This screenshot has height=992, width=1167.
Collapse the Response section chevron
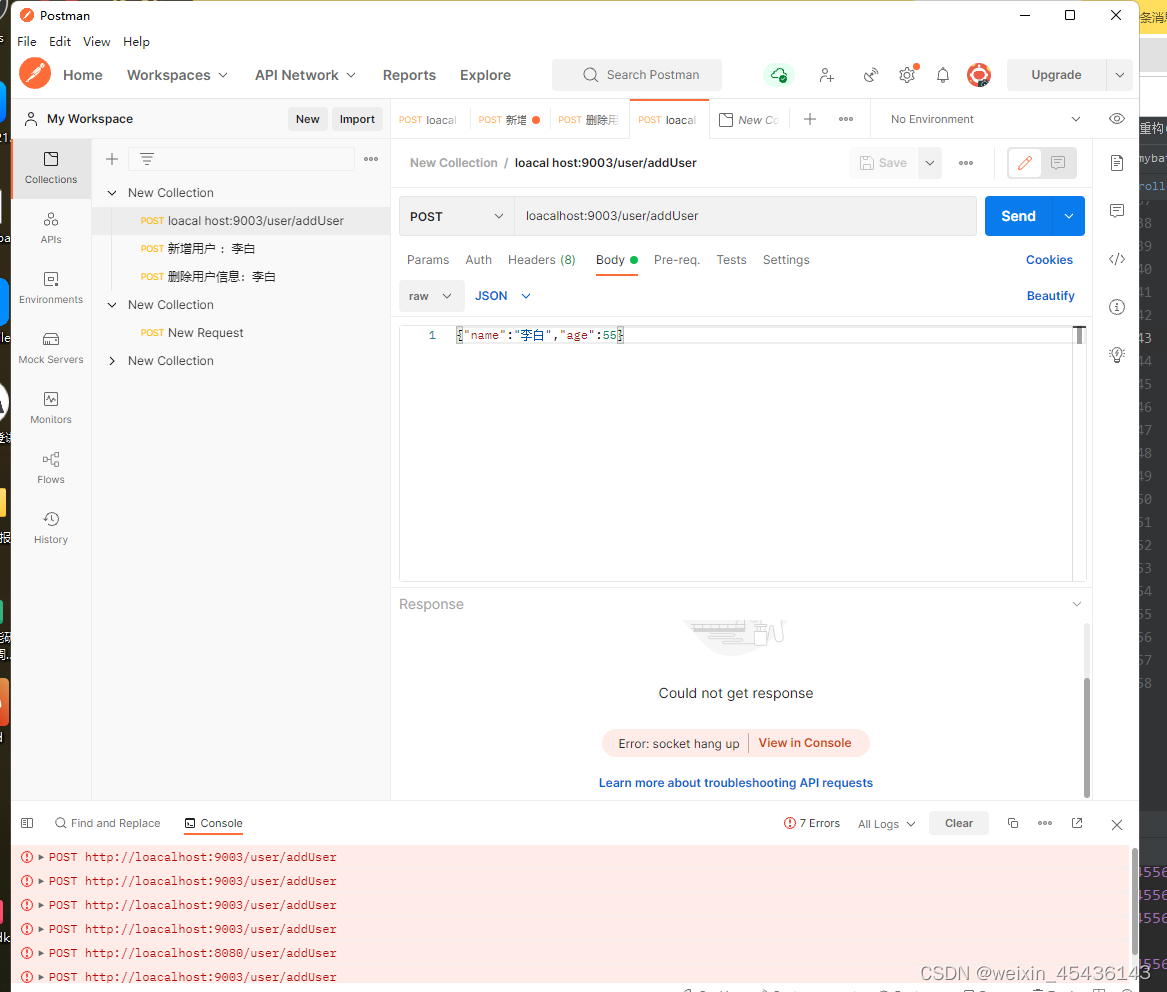[1076, 604]
